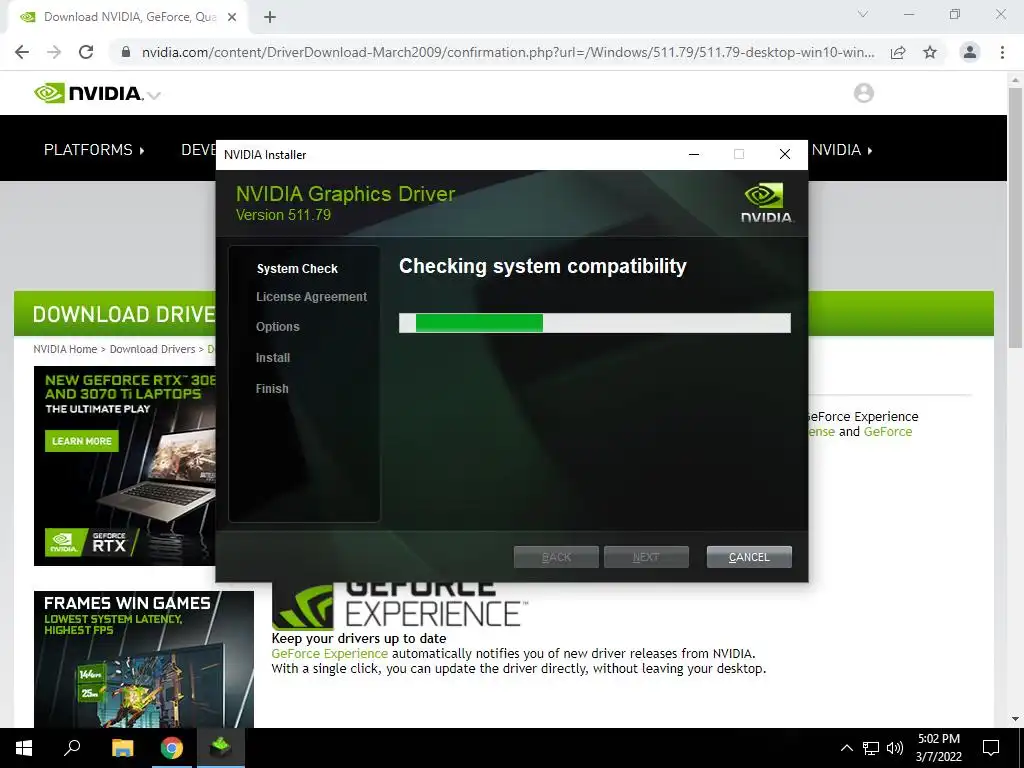Close the NVIDIA Installer window
Screen dimensions: 1024x768
(785, 154)
